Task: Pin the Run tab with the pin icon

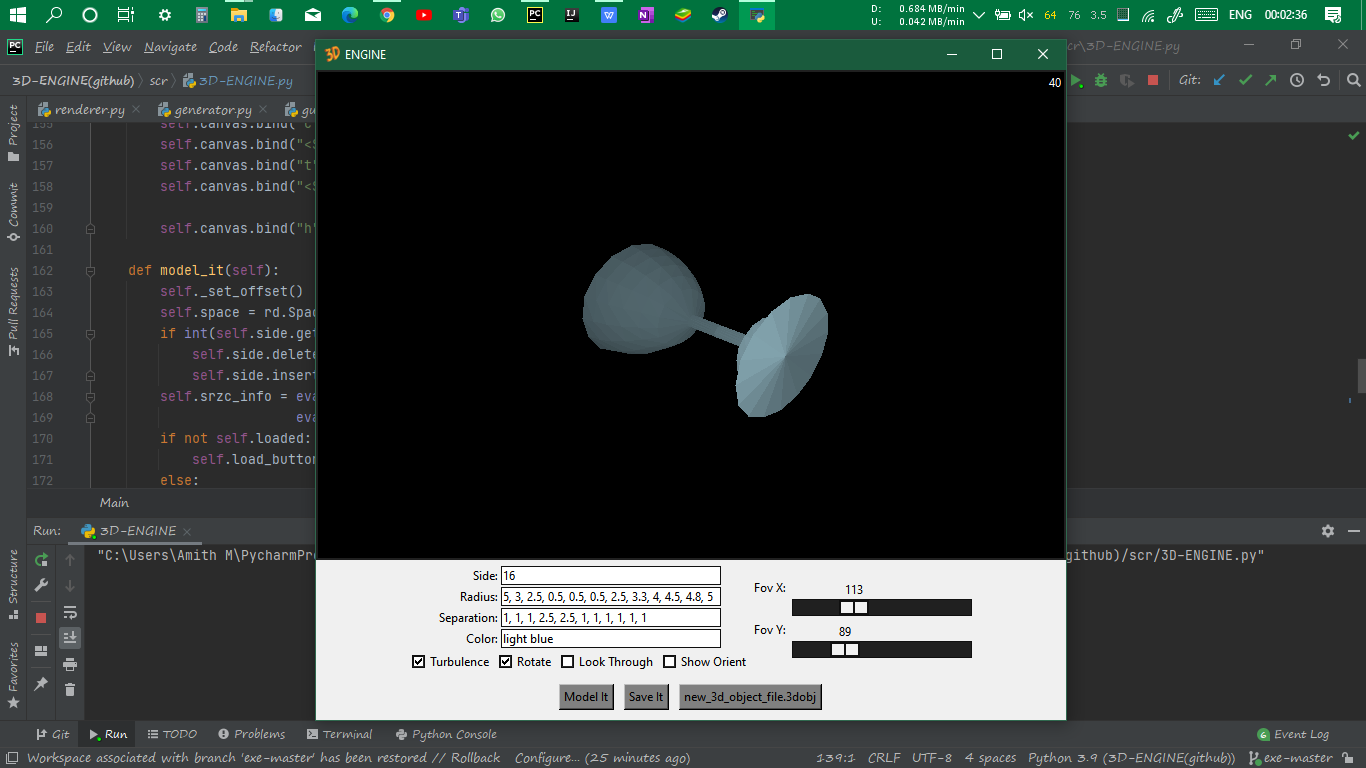Action: pyautogui.click(x=41, y=684)
